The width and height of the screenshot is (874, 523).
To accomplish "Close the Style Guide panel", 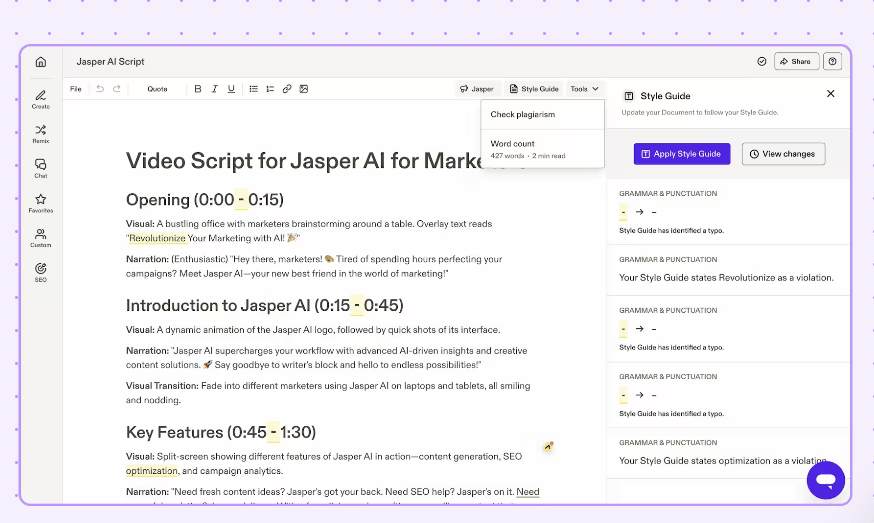I will coord(831,94).
